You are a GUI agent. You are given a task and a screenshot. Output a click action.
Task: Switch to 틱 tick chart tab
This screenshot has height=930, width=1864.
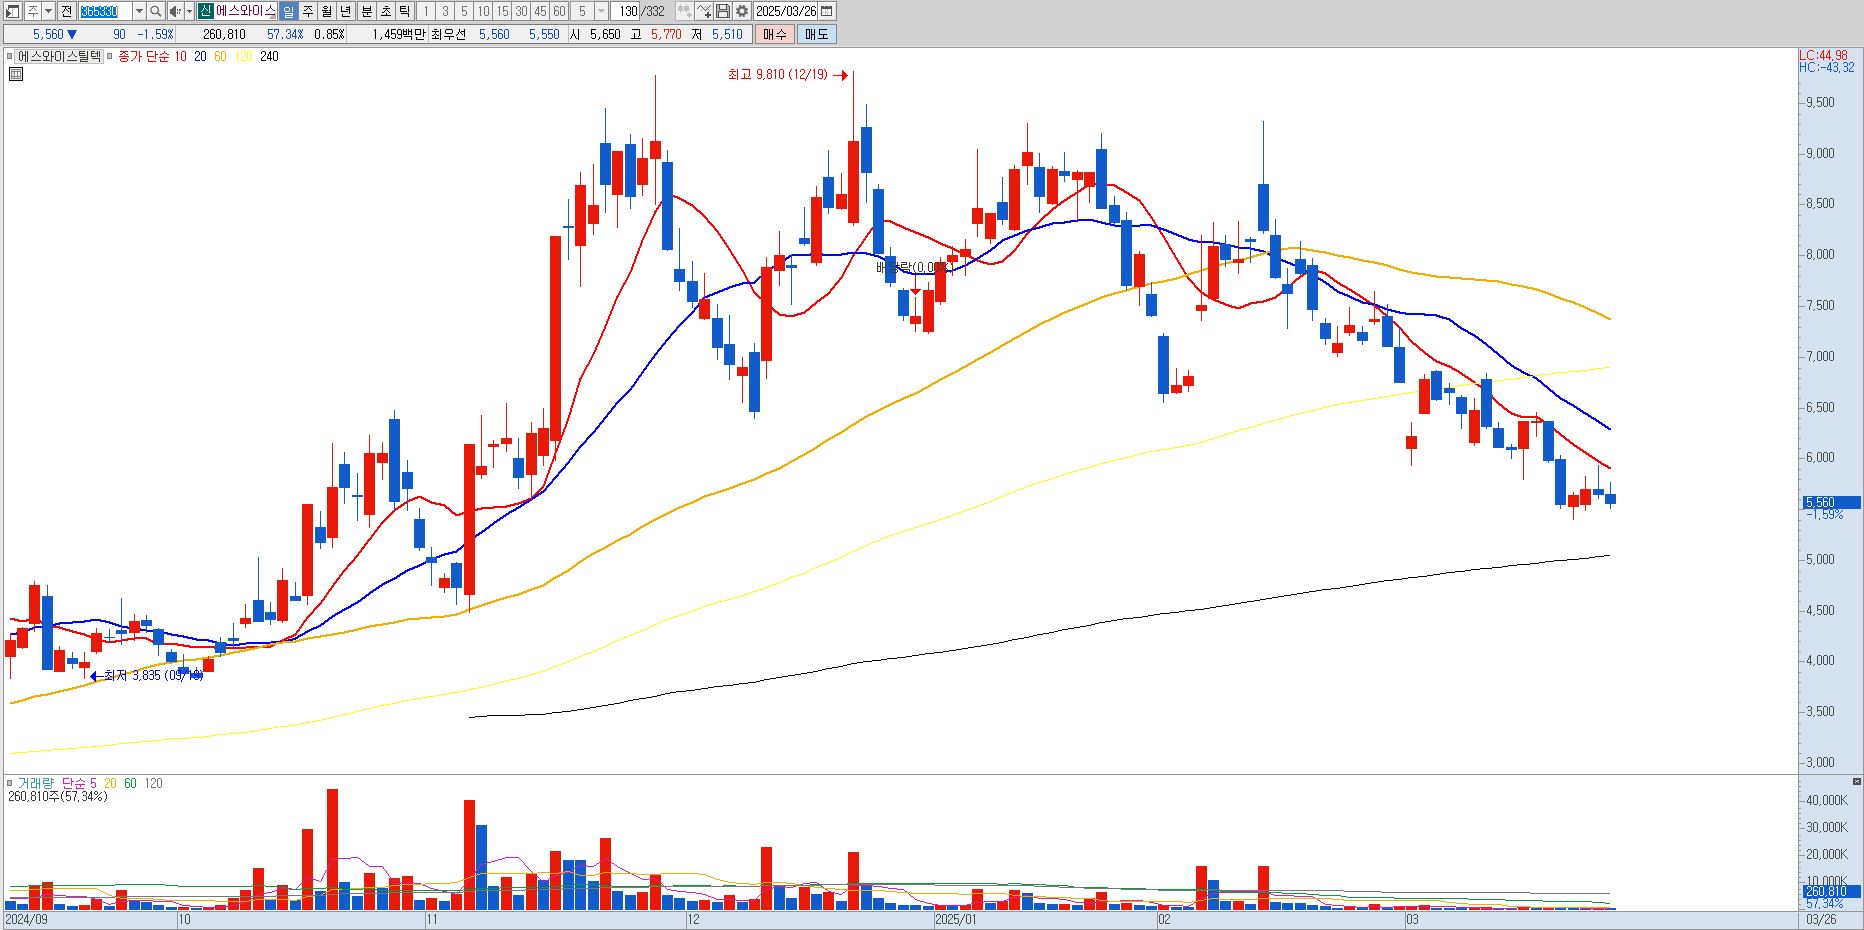tap(405, 11)
